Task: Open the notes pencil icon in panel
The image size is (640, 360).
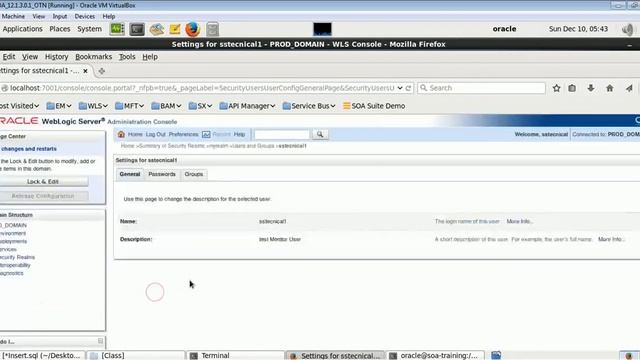Action: pyautogui.click(x=175, y=29)
